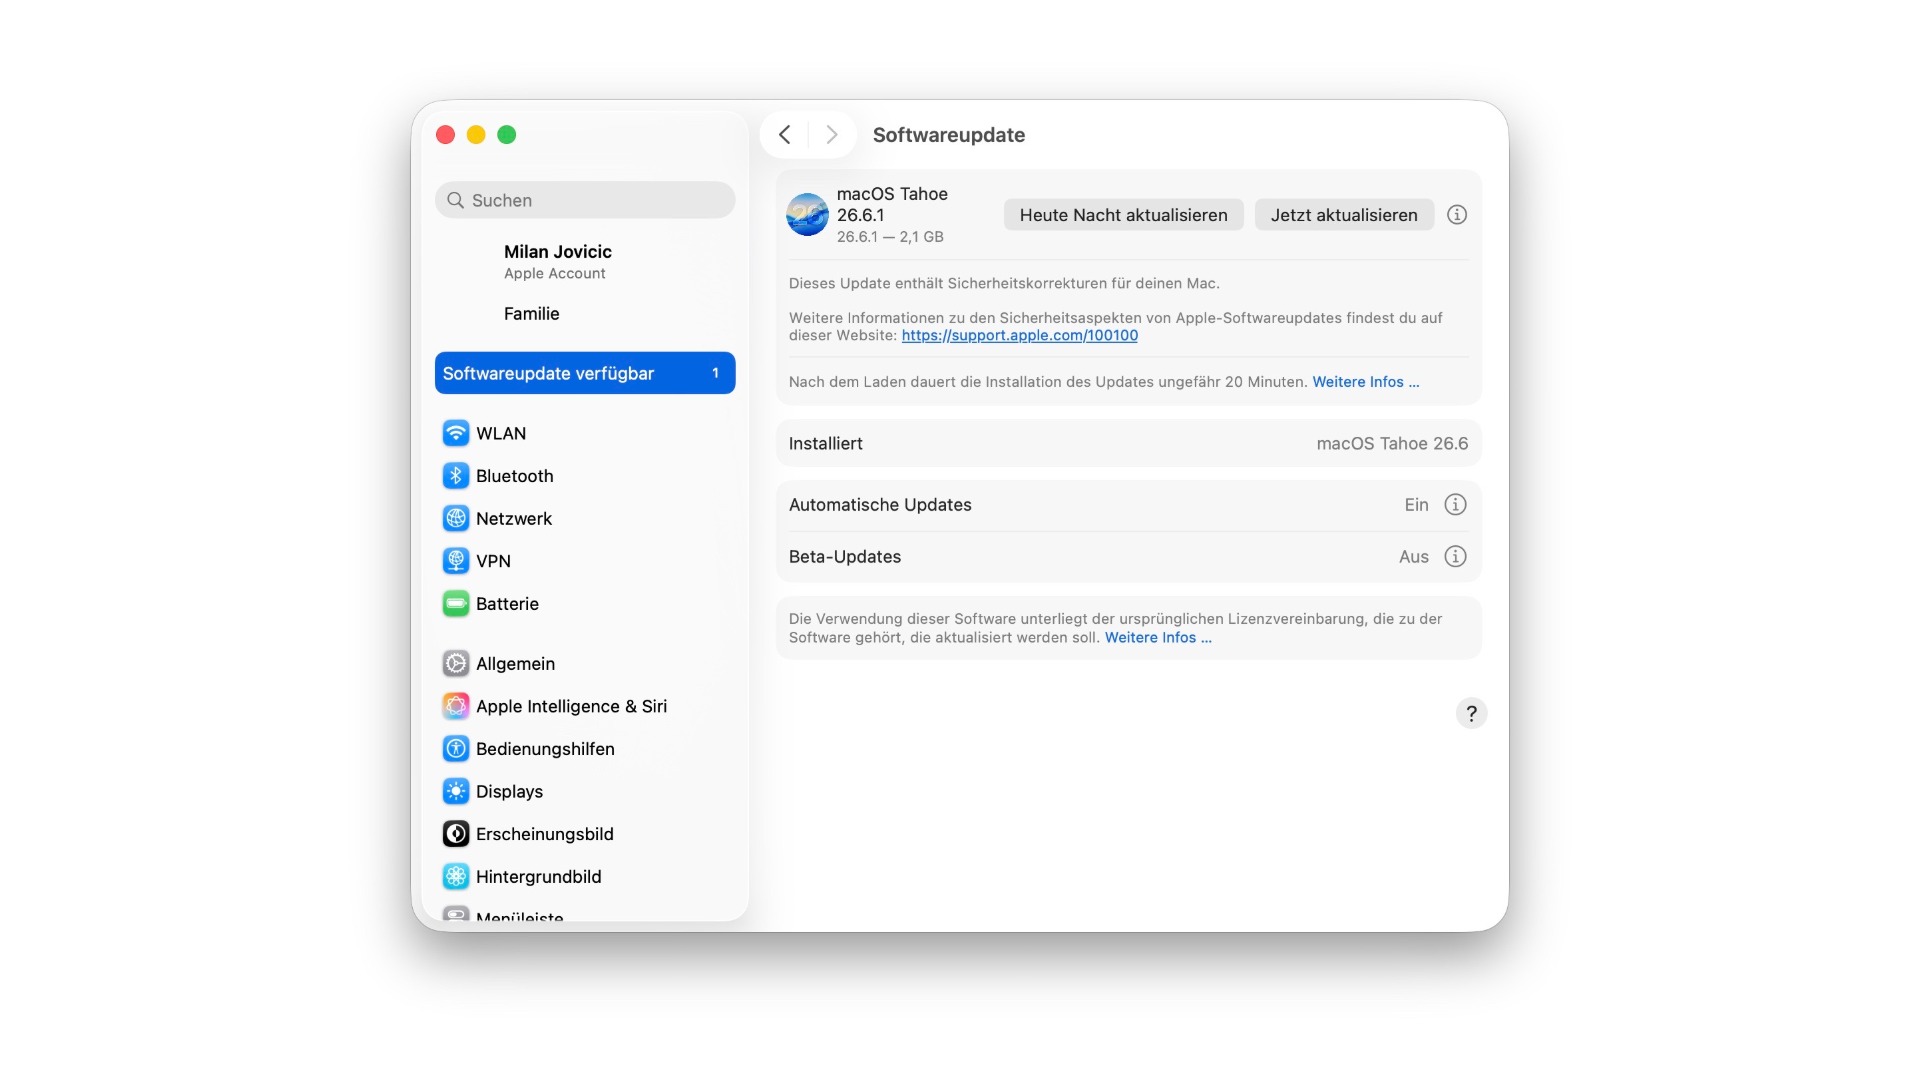Click the macOS Tahoe update icon

click(x=807, y=215)
